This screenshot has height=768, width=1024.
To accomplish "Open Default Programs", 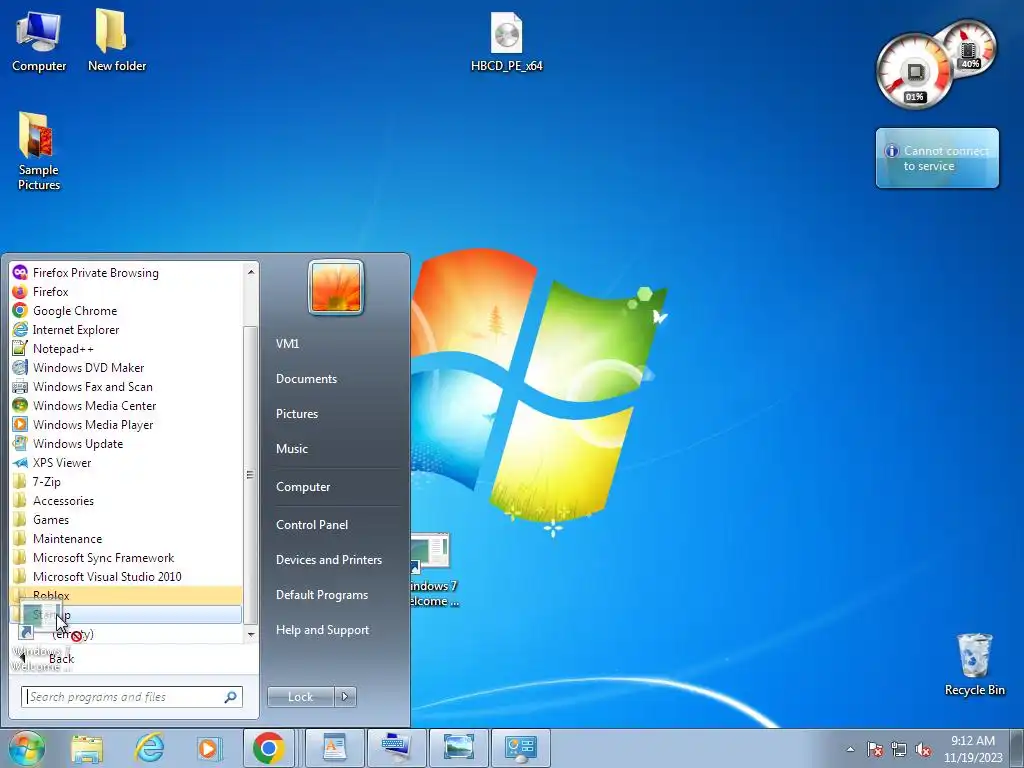I will (322, 595).
